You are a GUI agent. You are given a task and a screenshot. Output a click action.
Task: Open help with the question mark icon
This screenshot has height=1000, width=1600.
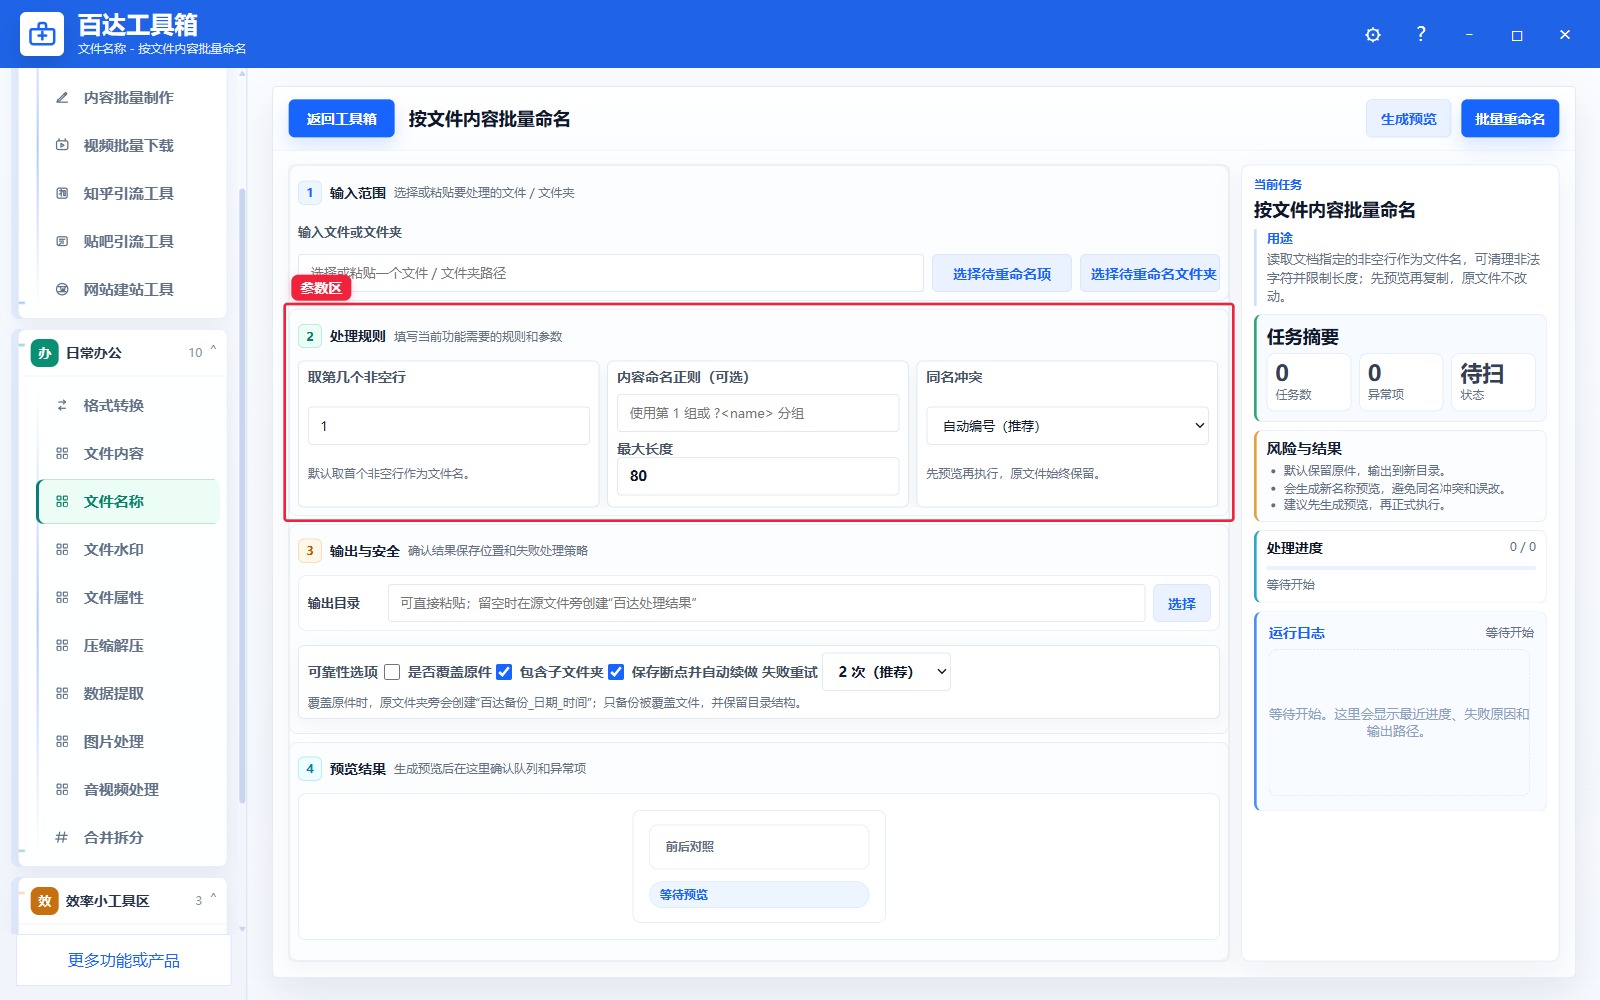point(1421,34)
